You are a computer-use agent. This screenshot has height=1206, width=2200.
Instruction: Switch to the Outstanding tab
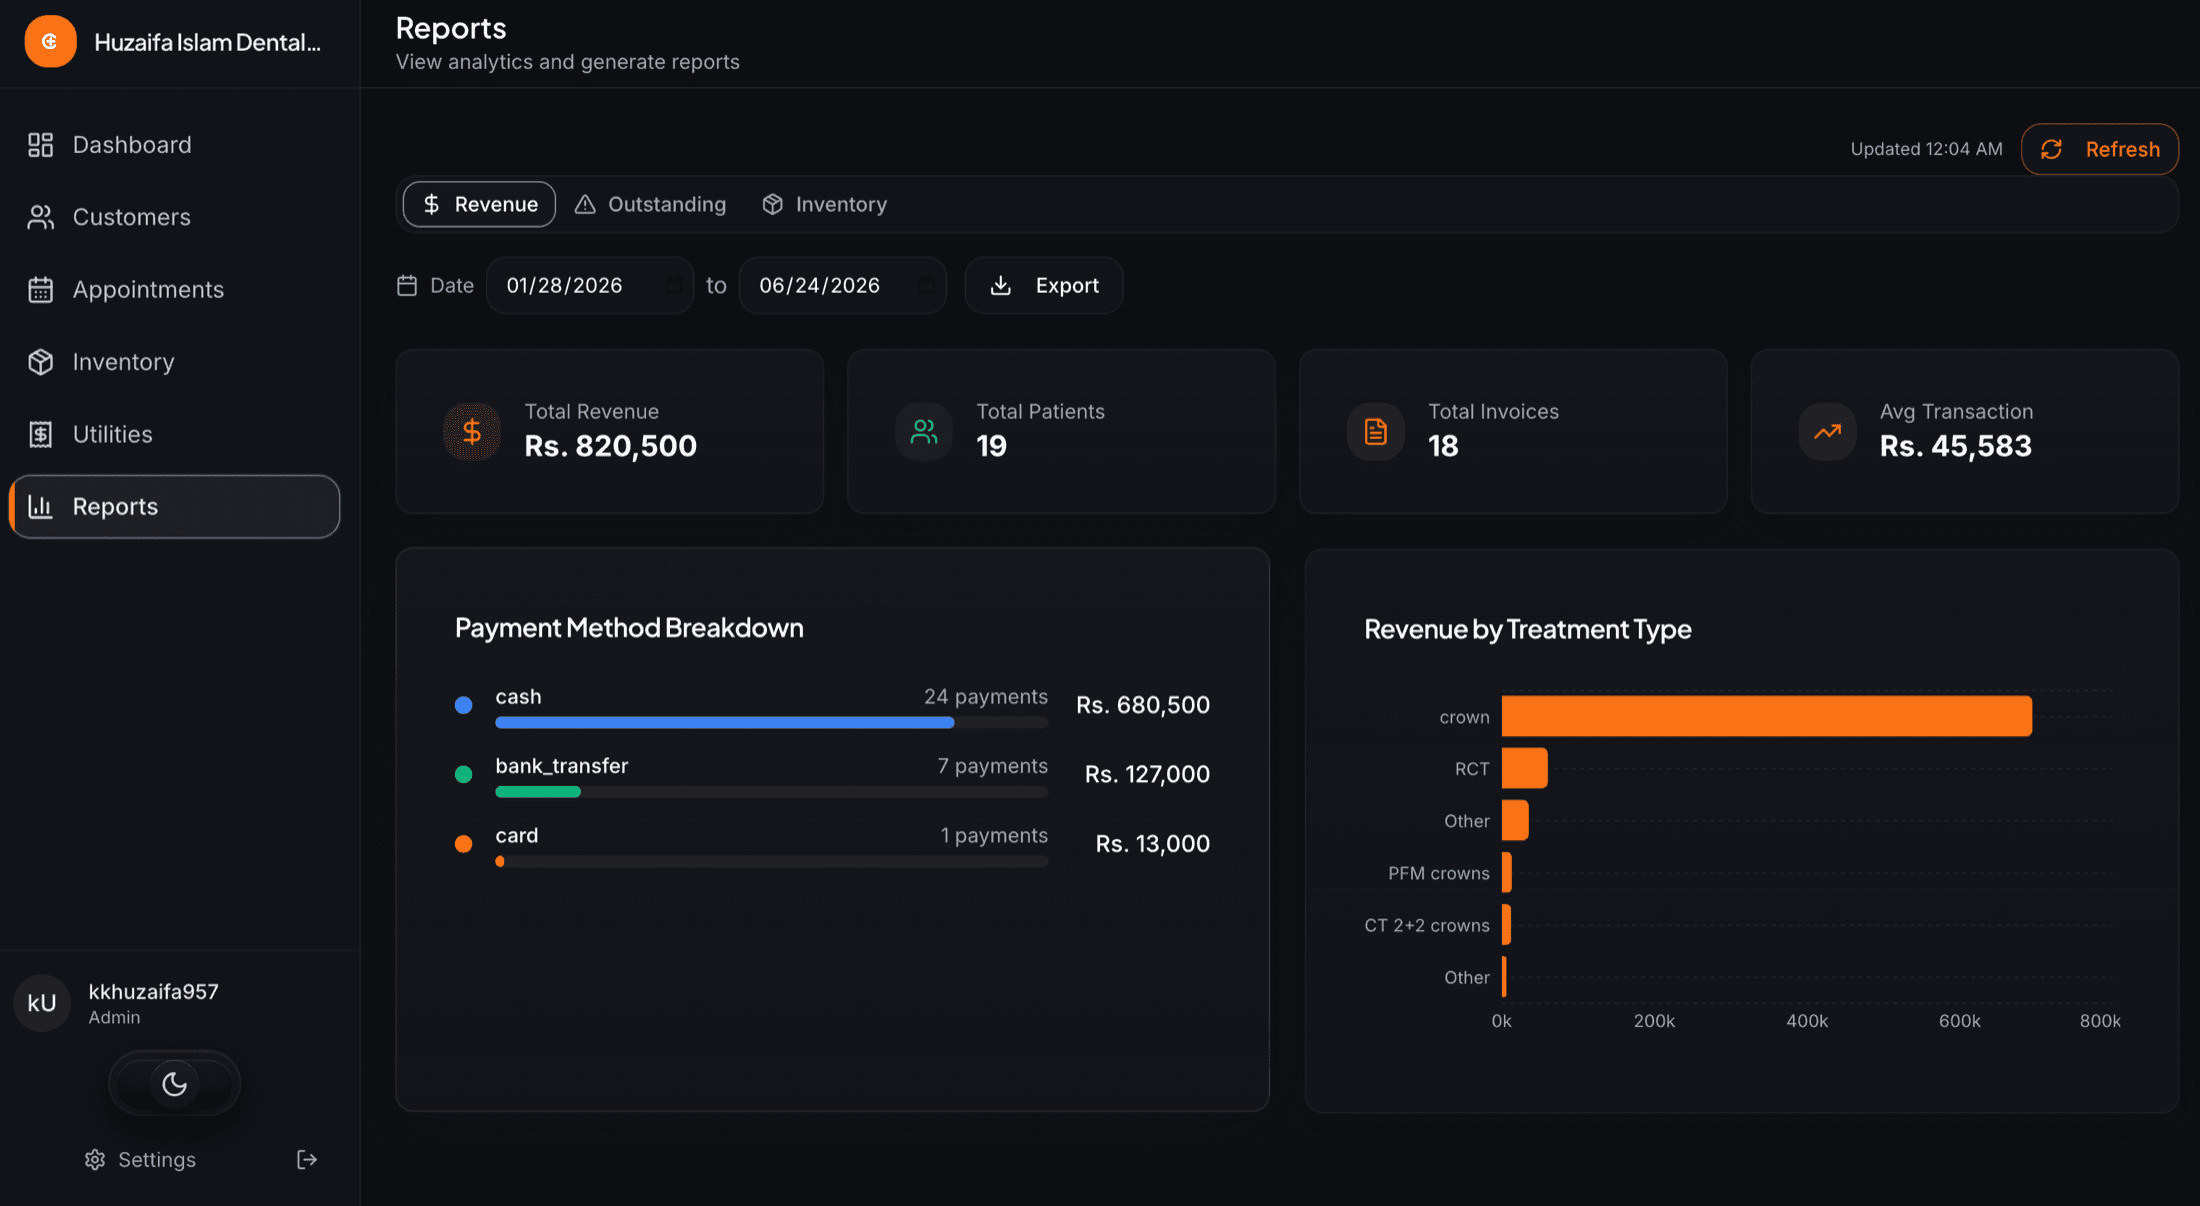tap(651, 204)
